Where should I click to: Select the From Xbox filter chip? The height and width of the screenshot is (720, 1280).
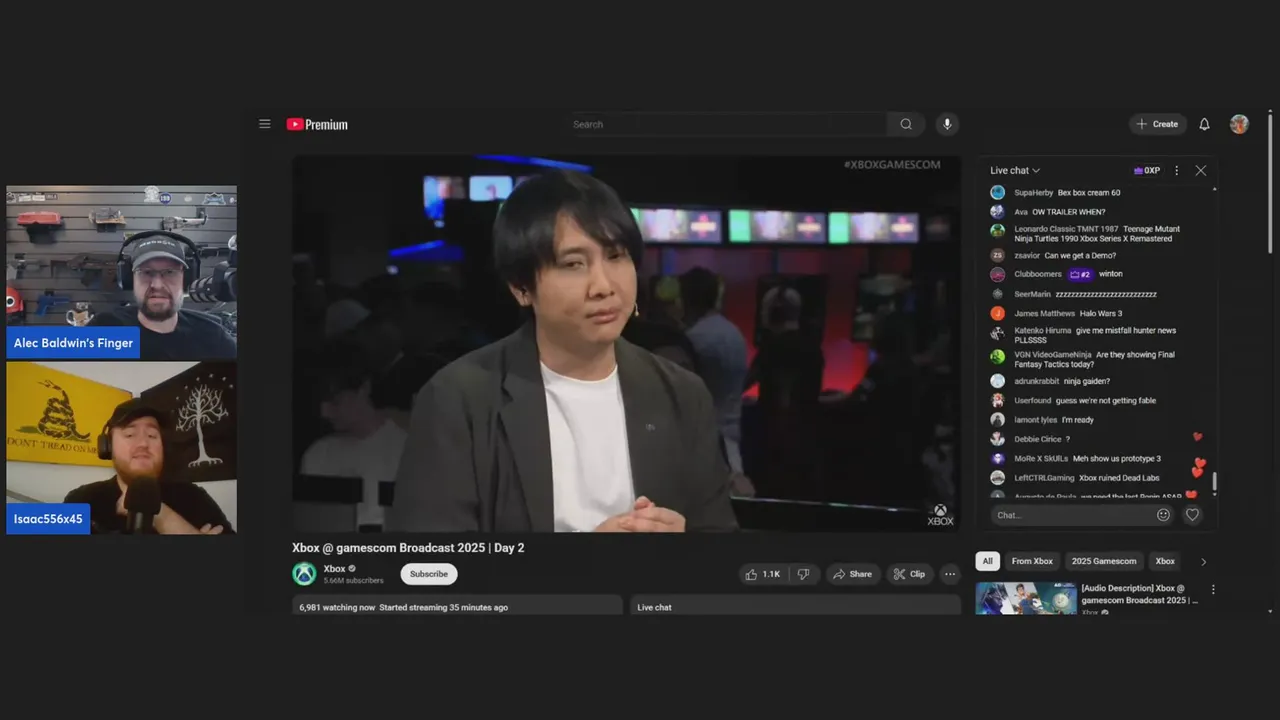tap(1032, 561)
